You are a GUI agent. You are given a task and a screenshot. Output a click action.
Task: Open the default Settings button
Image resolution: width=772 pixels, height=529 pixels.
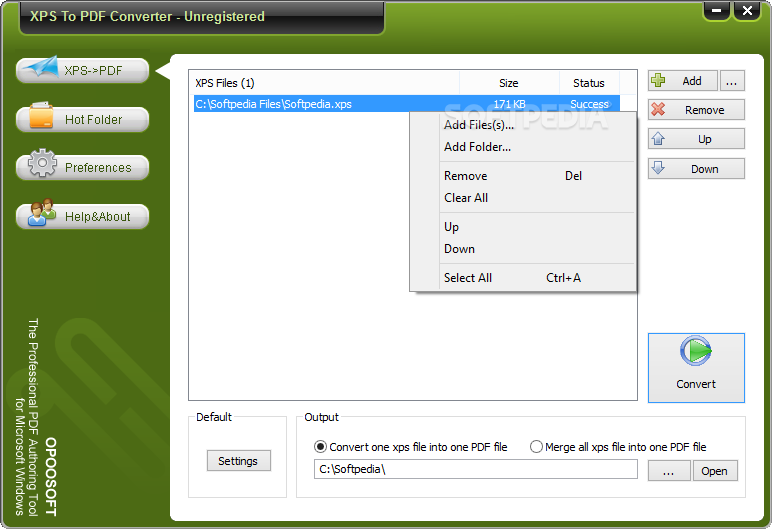pyautogui.click(x=238, y=461)
